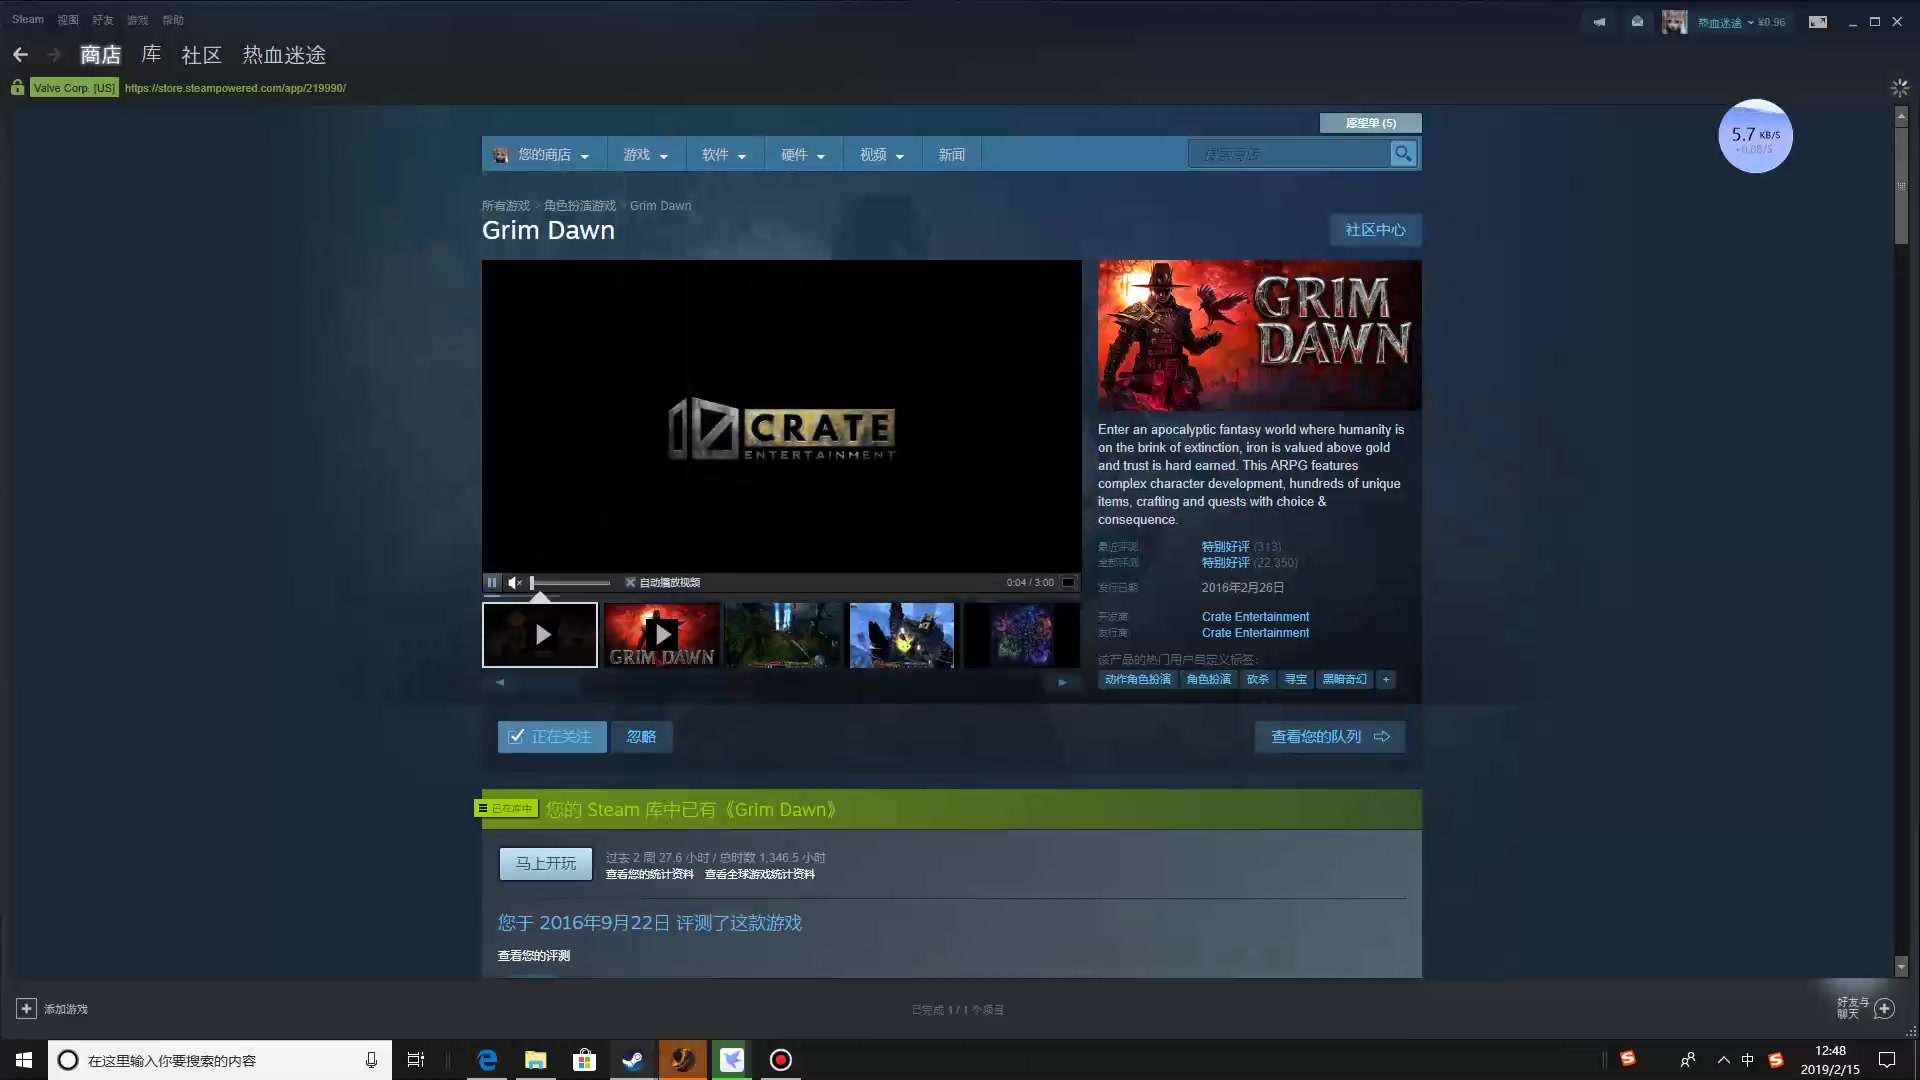Toggle the autoplay video checkbox
The image size is (1920, 1080).
click(630, 582)
